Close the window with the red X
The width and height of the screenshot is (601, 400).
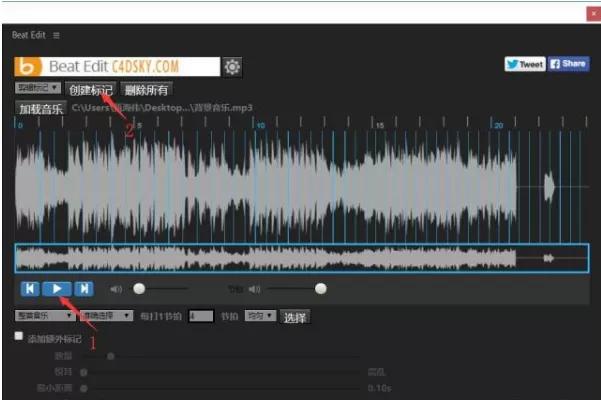pos(593,14)
